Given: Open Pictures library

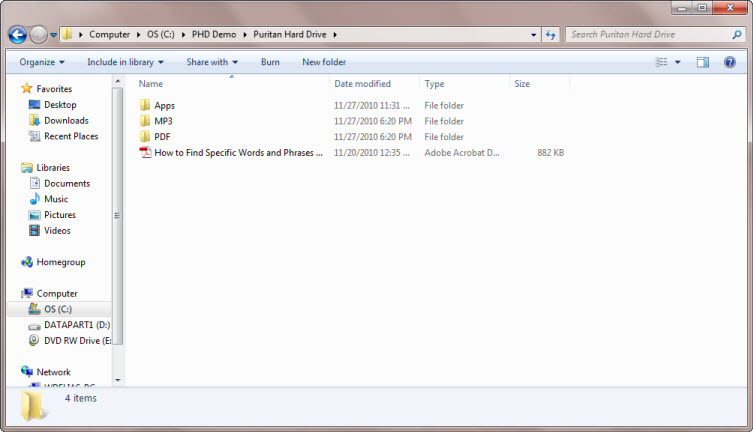Looking at the screenshot, I should tap(60, 215).
